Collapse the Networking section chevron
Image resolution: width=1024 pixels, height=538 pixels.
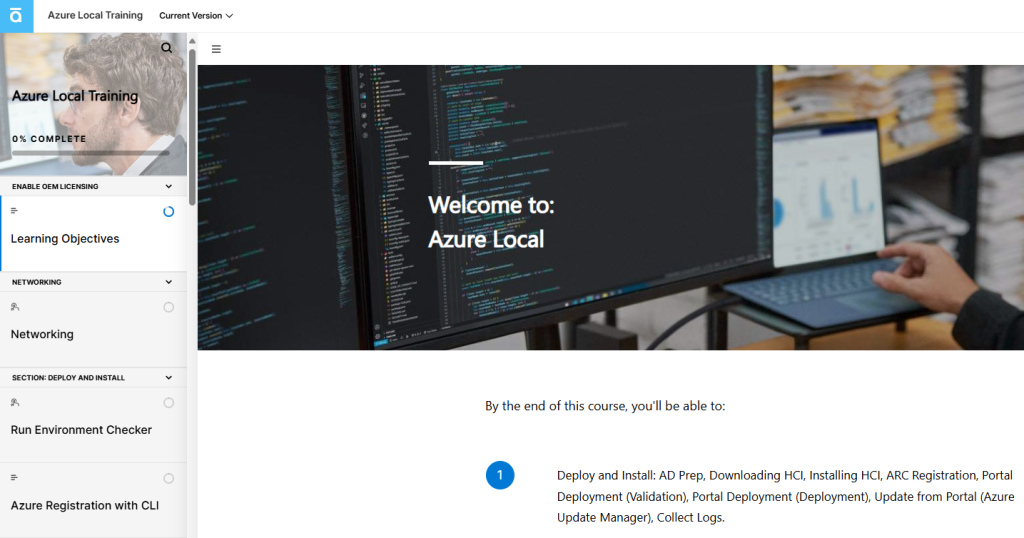[x=168, y=282]
